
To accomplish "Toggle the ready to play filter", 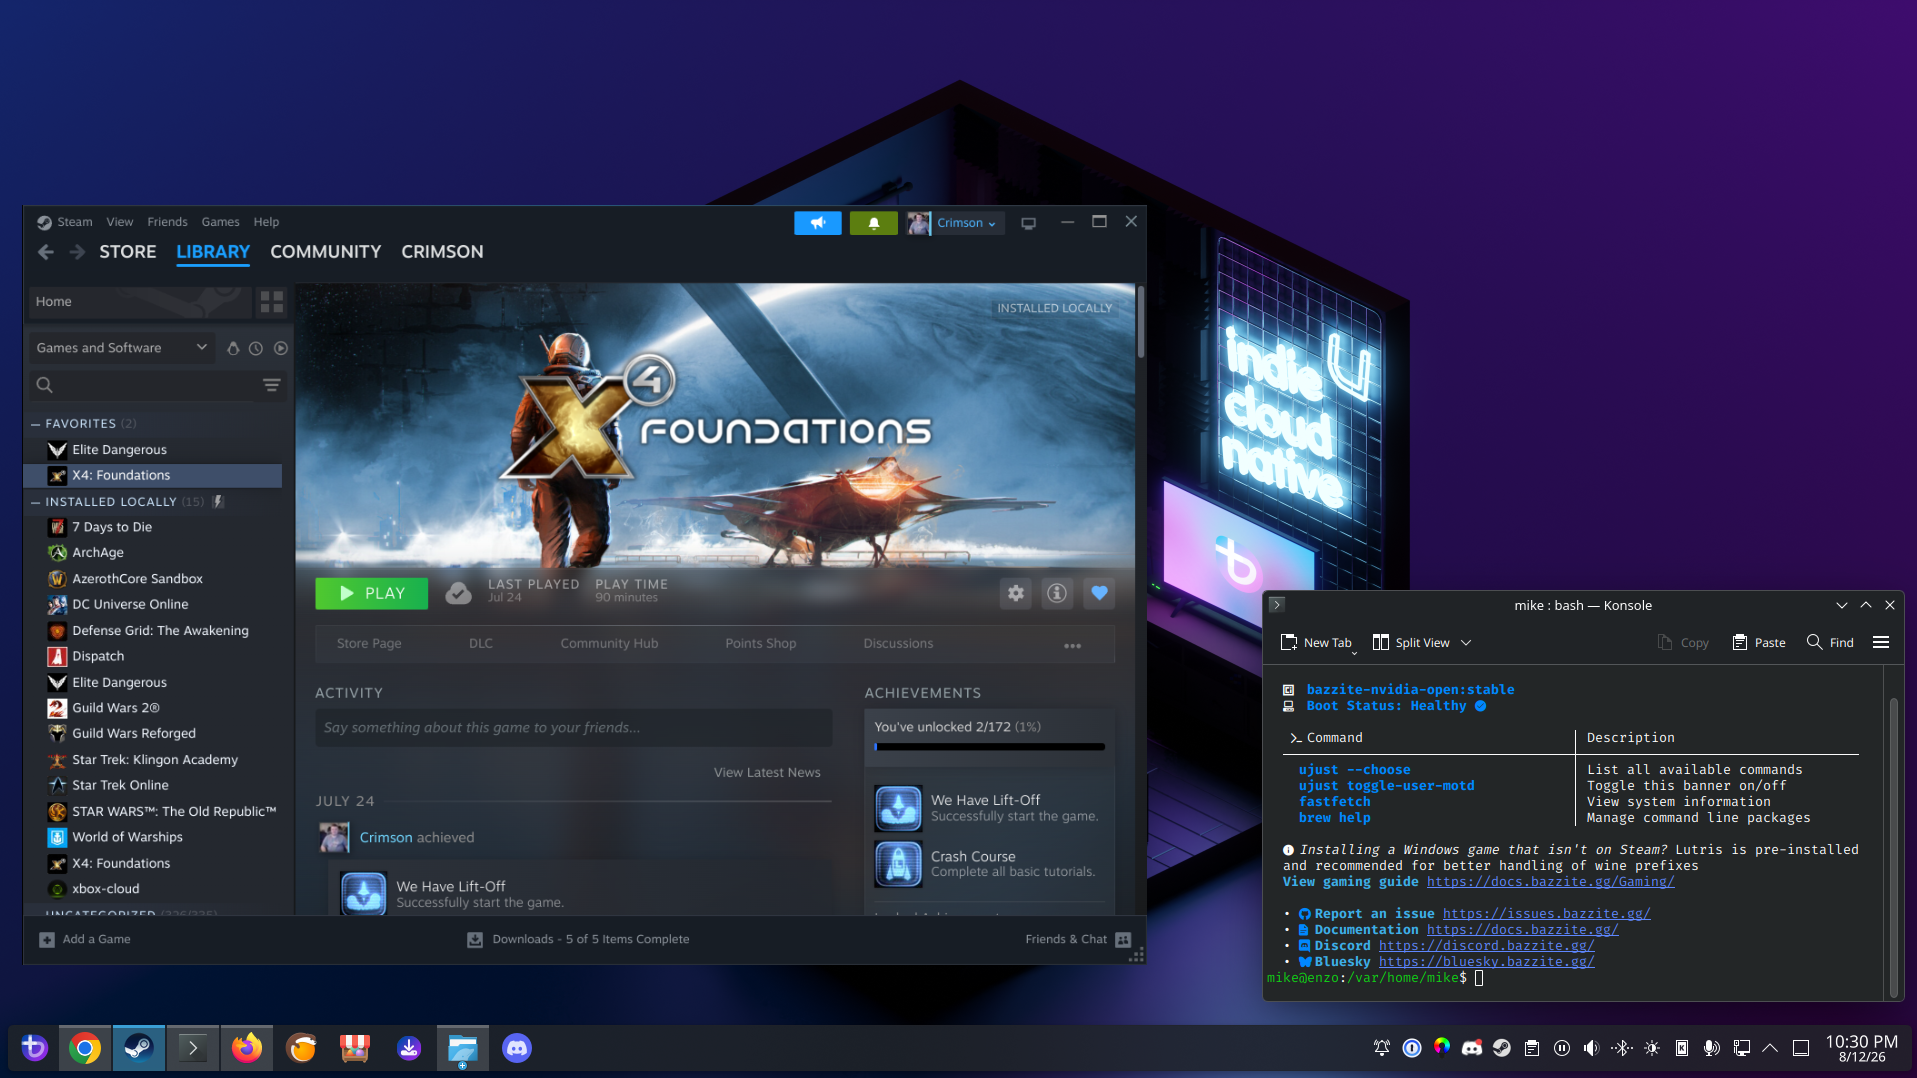I will (281, 348).
